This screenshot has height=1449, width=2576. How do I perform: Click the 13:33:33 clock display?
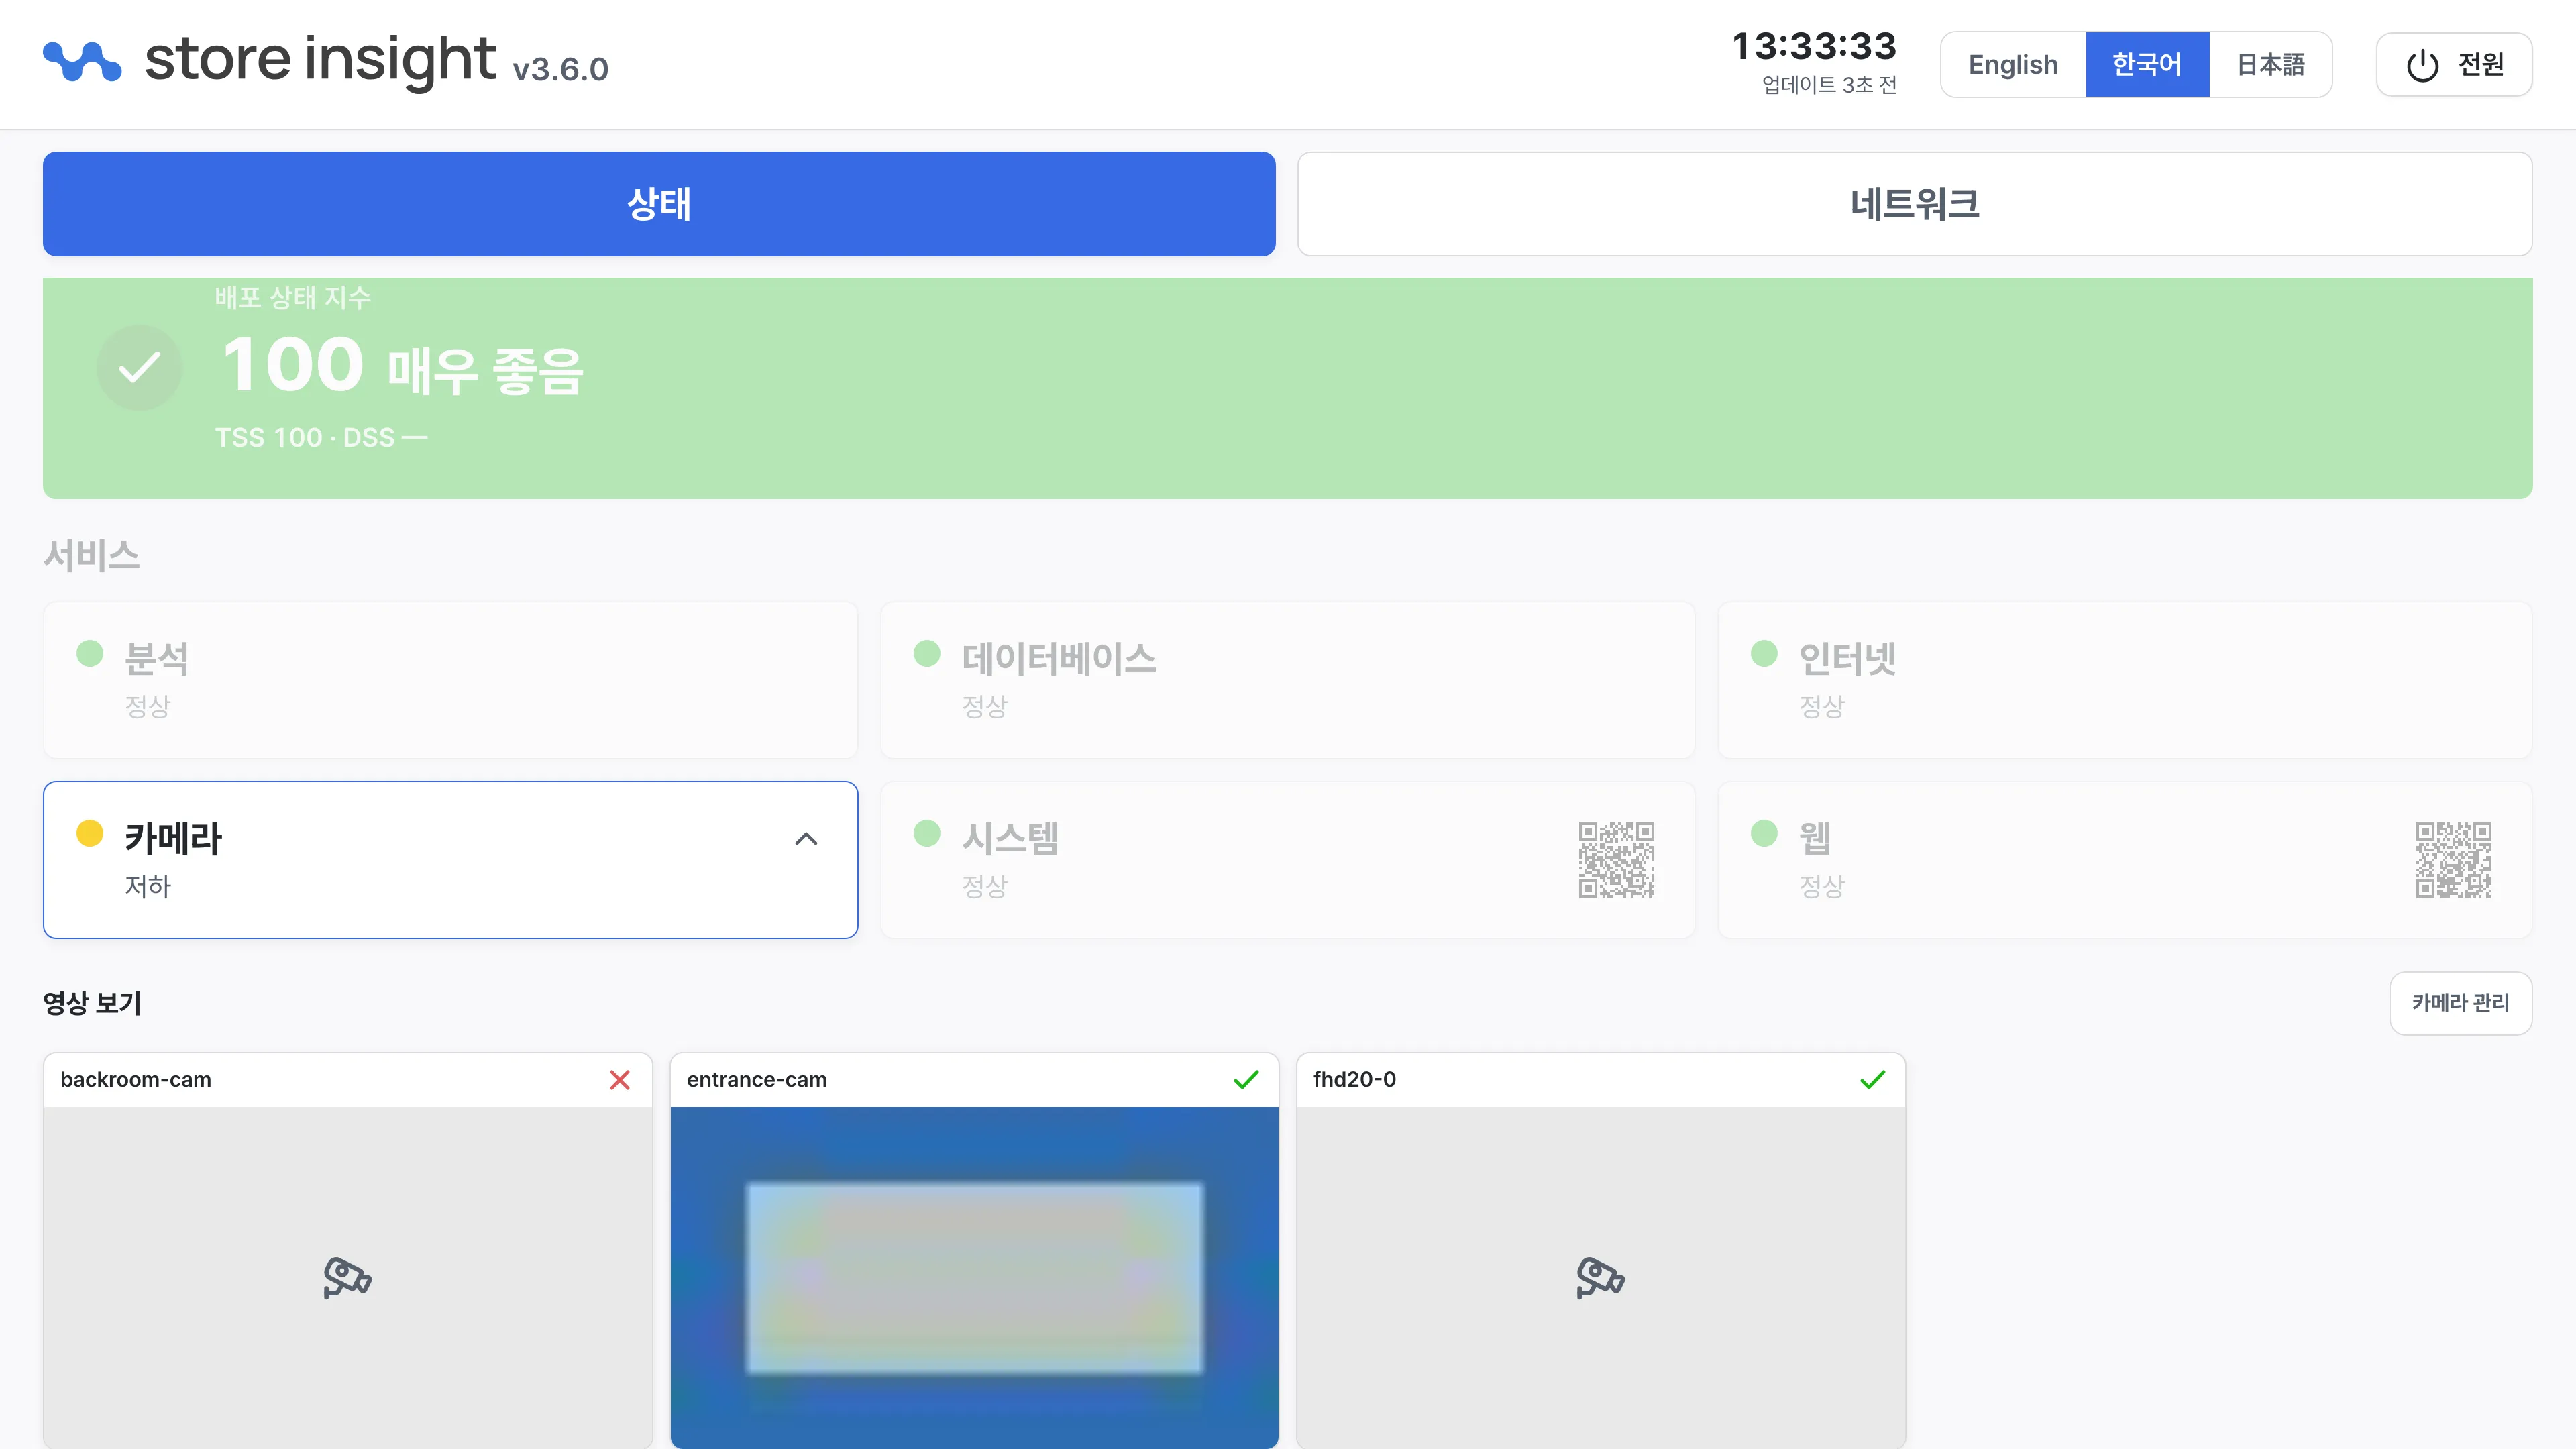(x=1814, y=46)
